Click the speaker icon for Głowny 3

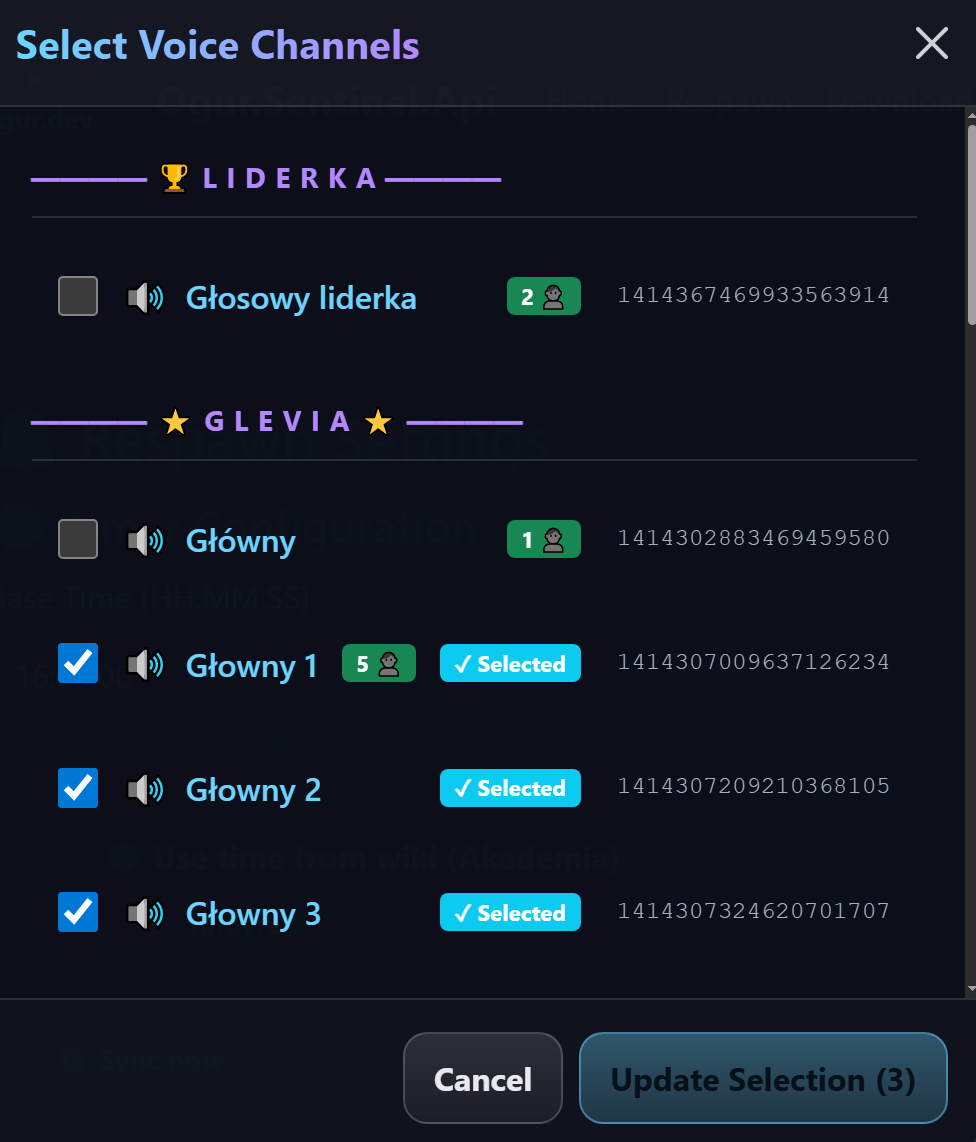tap(145, 913)
